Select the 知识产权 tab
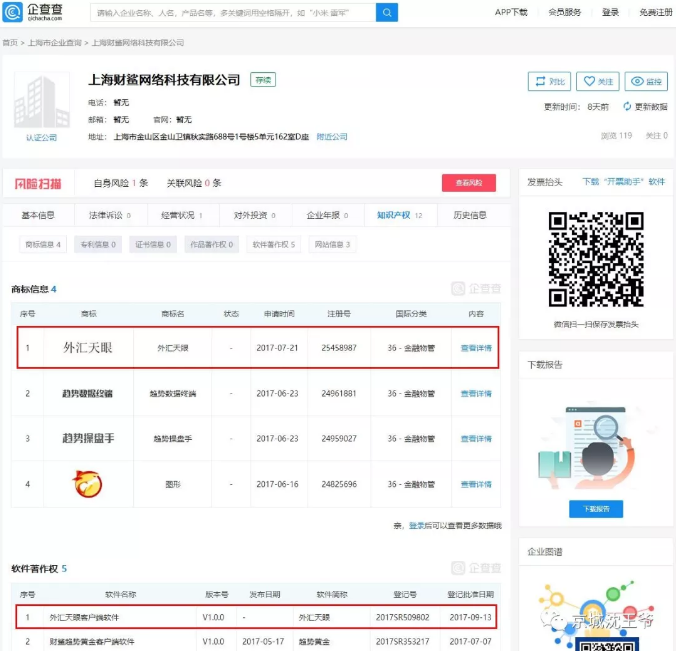679x656 pixels. (401, 216)
